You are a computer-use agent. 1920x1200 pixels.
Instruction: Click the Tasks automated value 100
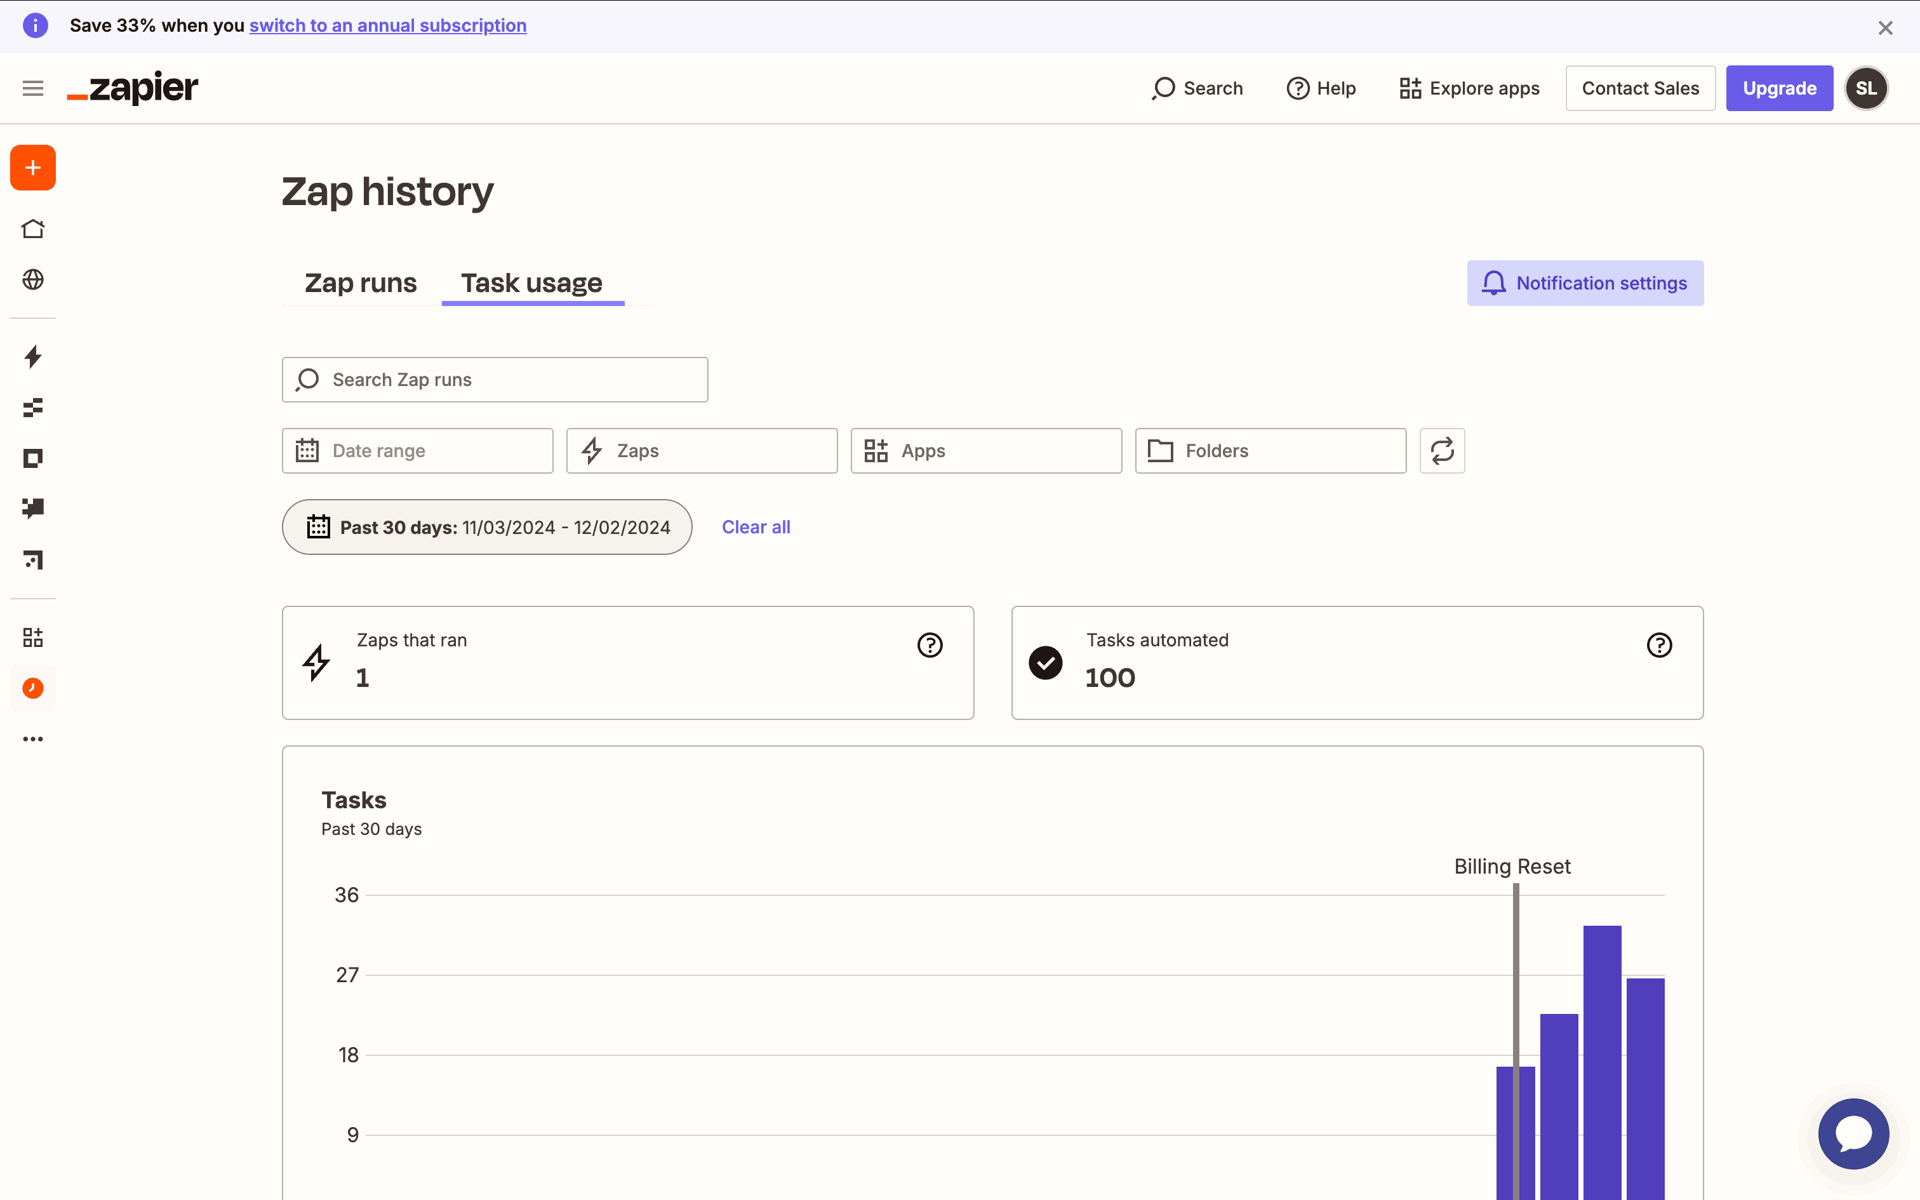[1110, 678]
